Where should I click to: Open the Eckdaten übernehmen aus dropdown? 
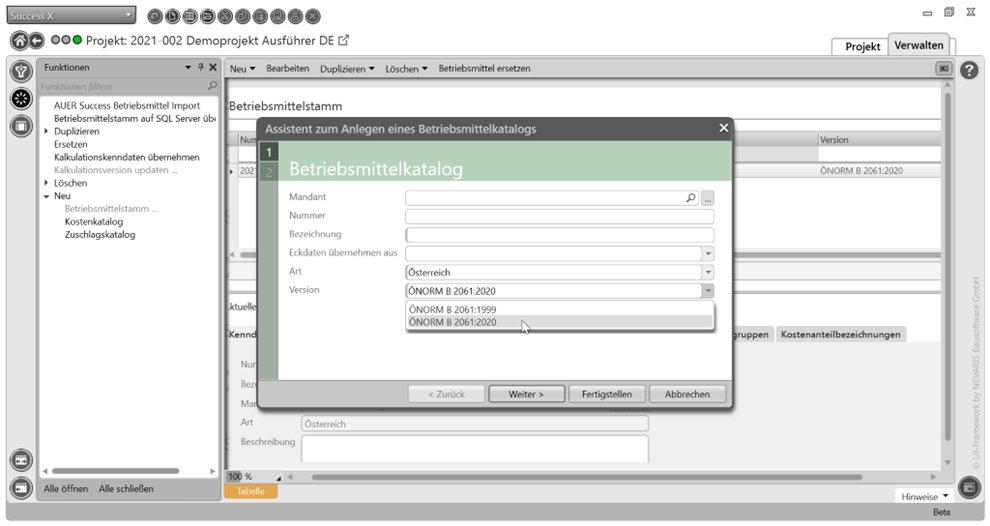(708, 254)
